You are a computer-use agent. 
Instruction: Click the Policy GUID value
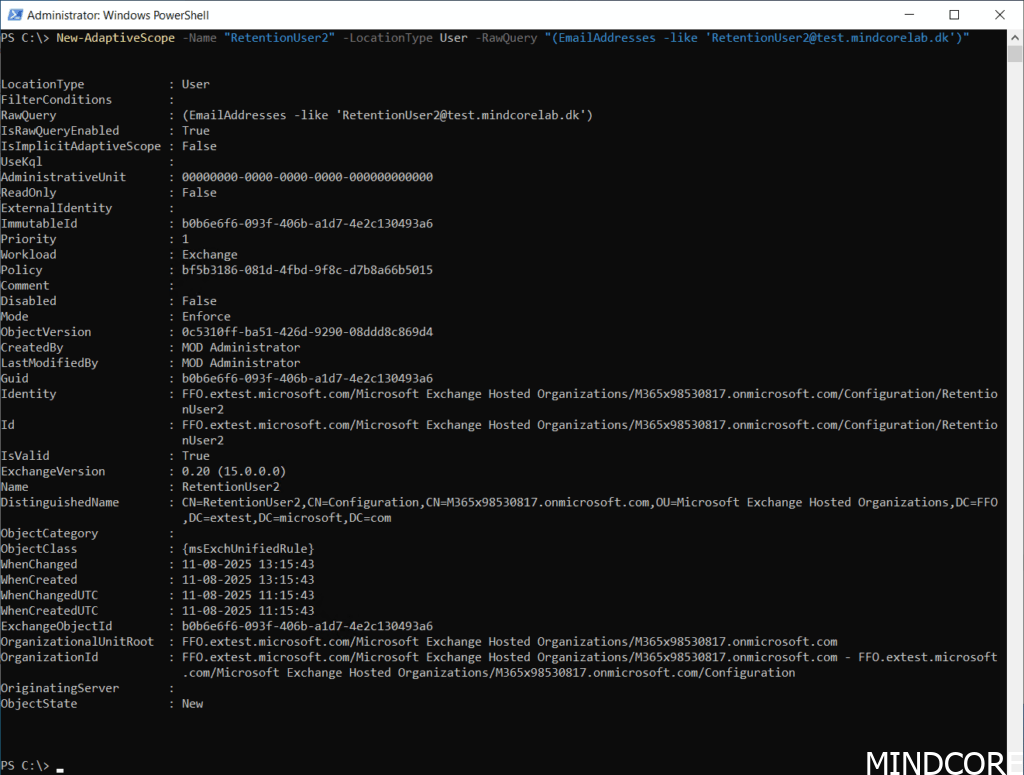(x=307, y=270)
